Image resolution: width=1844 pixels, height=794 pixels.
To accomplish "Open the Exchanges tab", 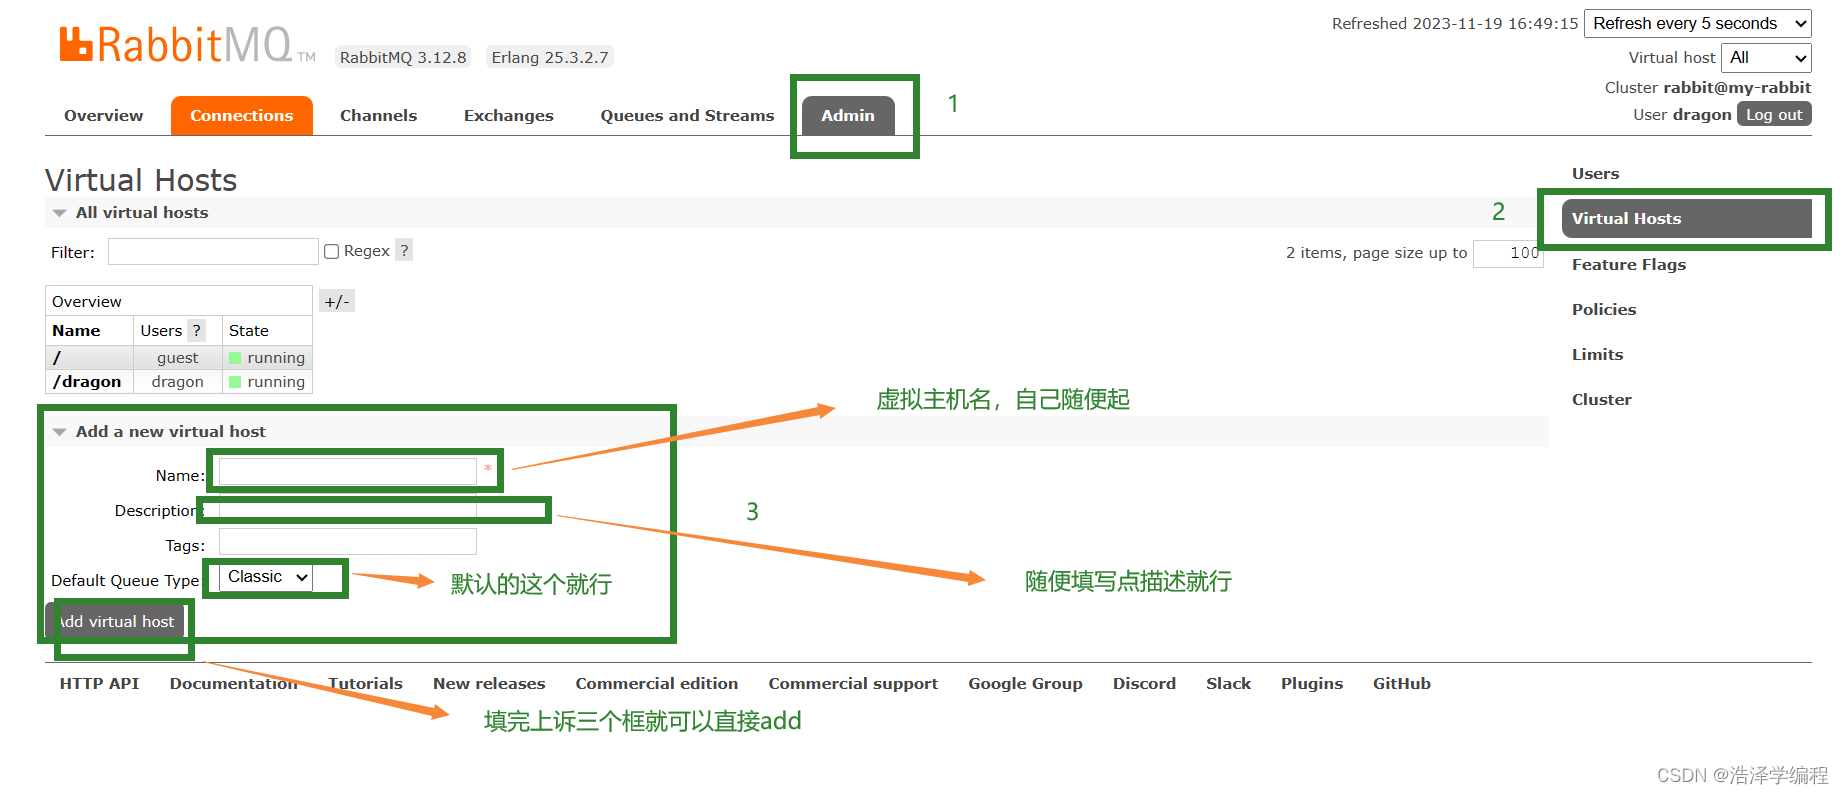I will tap(508, 116).
